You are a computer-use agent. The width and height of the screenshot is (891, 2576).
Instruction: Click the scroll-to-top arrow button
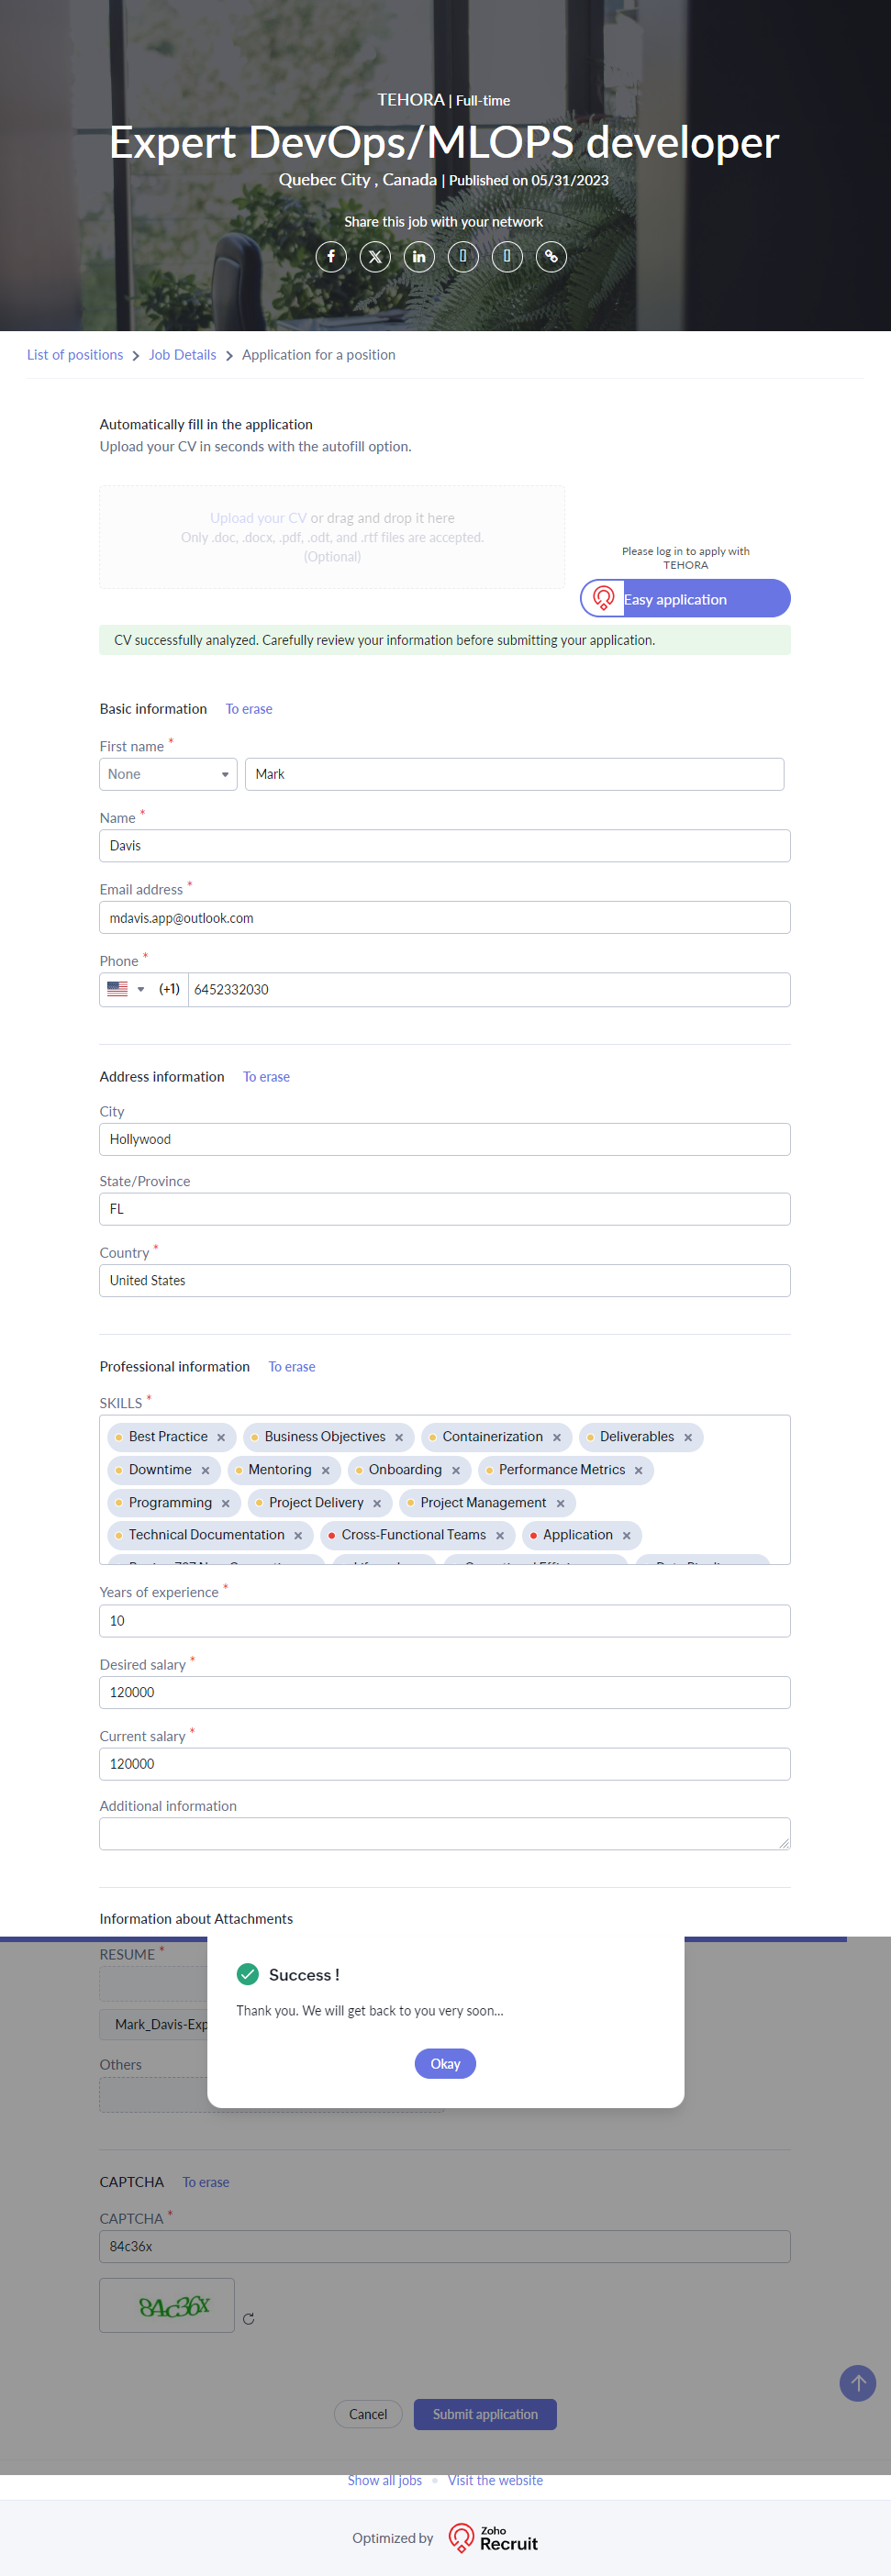click(857, 2383)
